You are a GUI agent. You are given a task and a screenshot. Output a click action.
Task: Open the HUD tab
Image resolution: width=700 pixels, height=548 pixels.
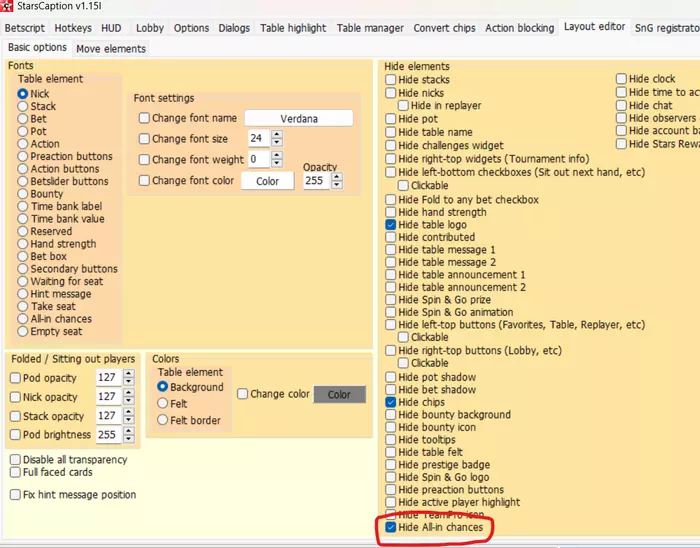coord(111,28)
